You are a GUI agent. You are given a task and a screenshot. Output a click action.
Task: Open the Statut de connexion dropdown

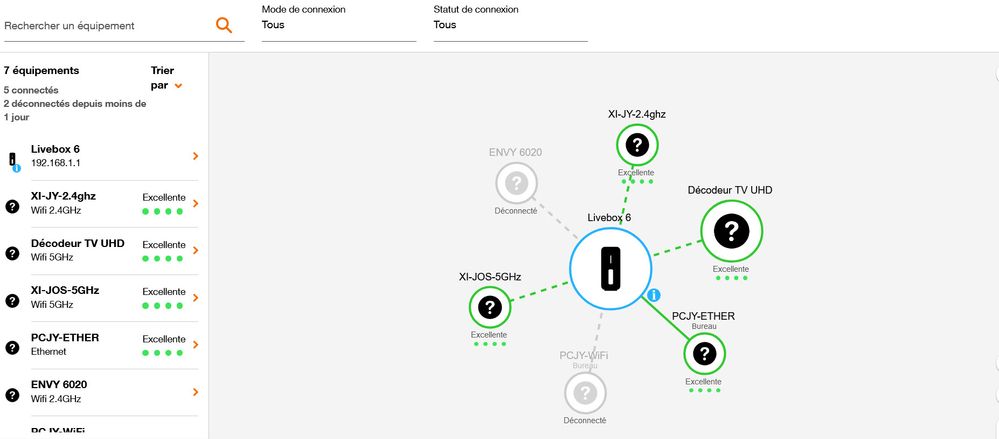(x=510, y=25)
